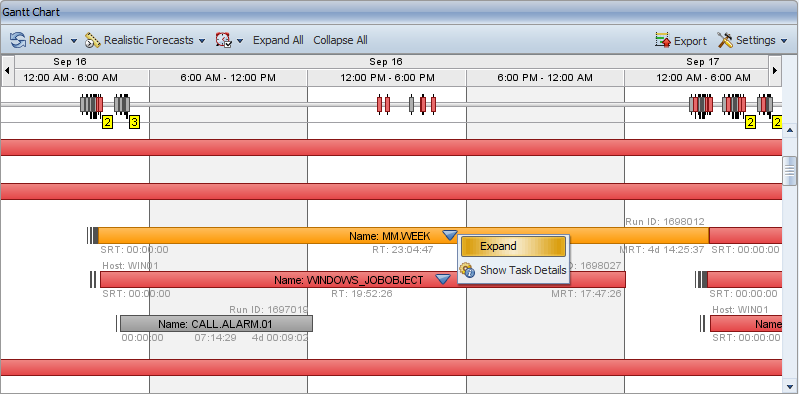The height and width of the screenshot is (394, 799).
Task: Click the RT: 19:52:26 label
Action: pyautogui.click(x=362, y=294)
